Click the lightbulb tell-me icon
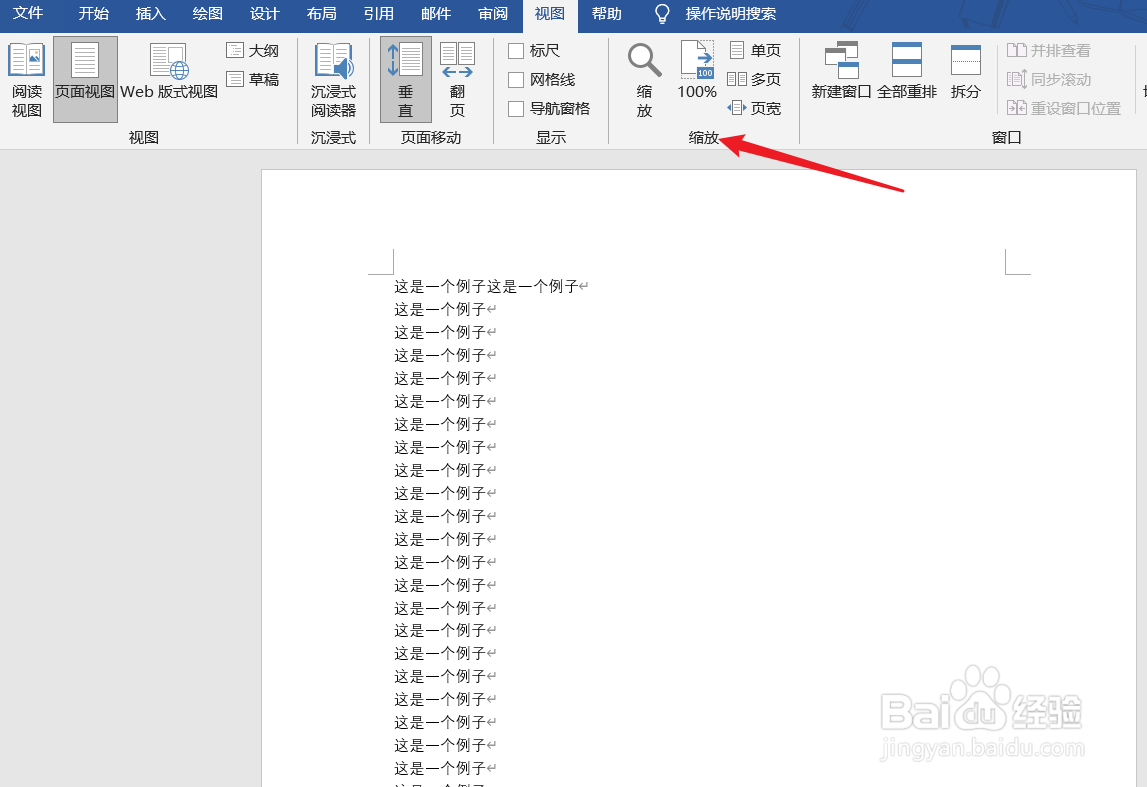Viewport: 1147px width, 787px height. (x=662, y=14)
